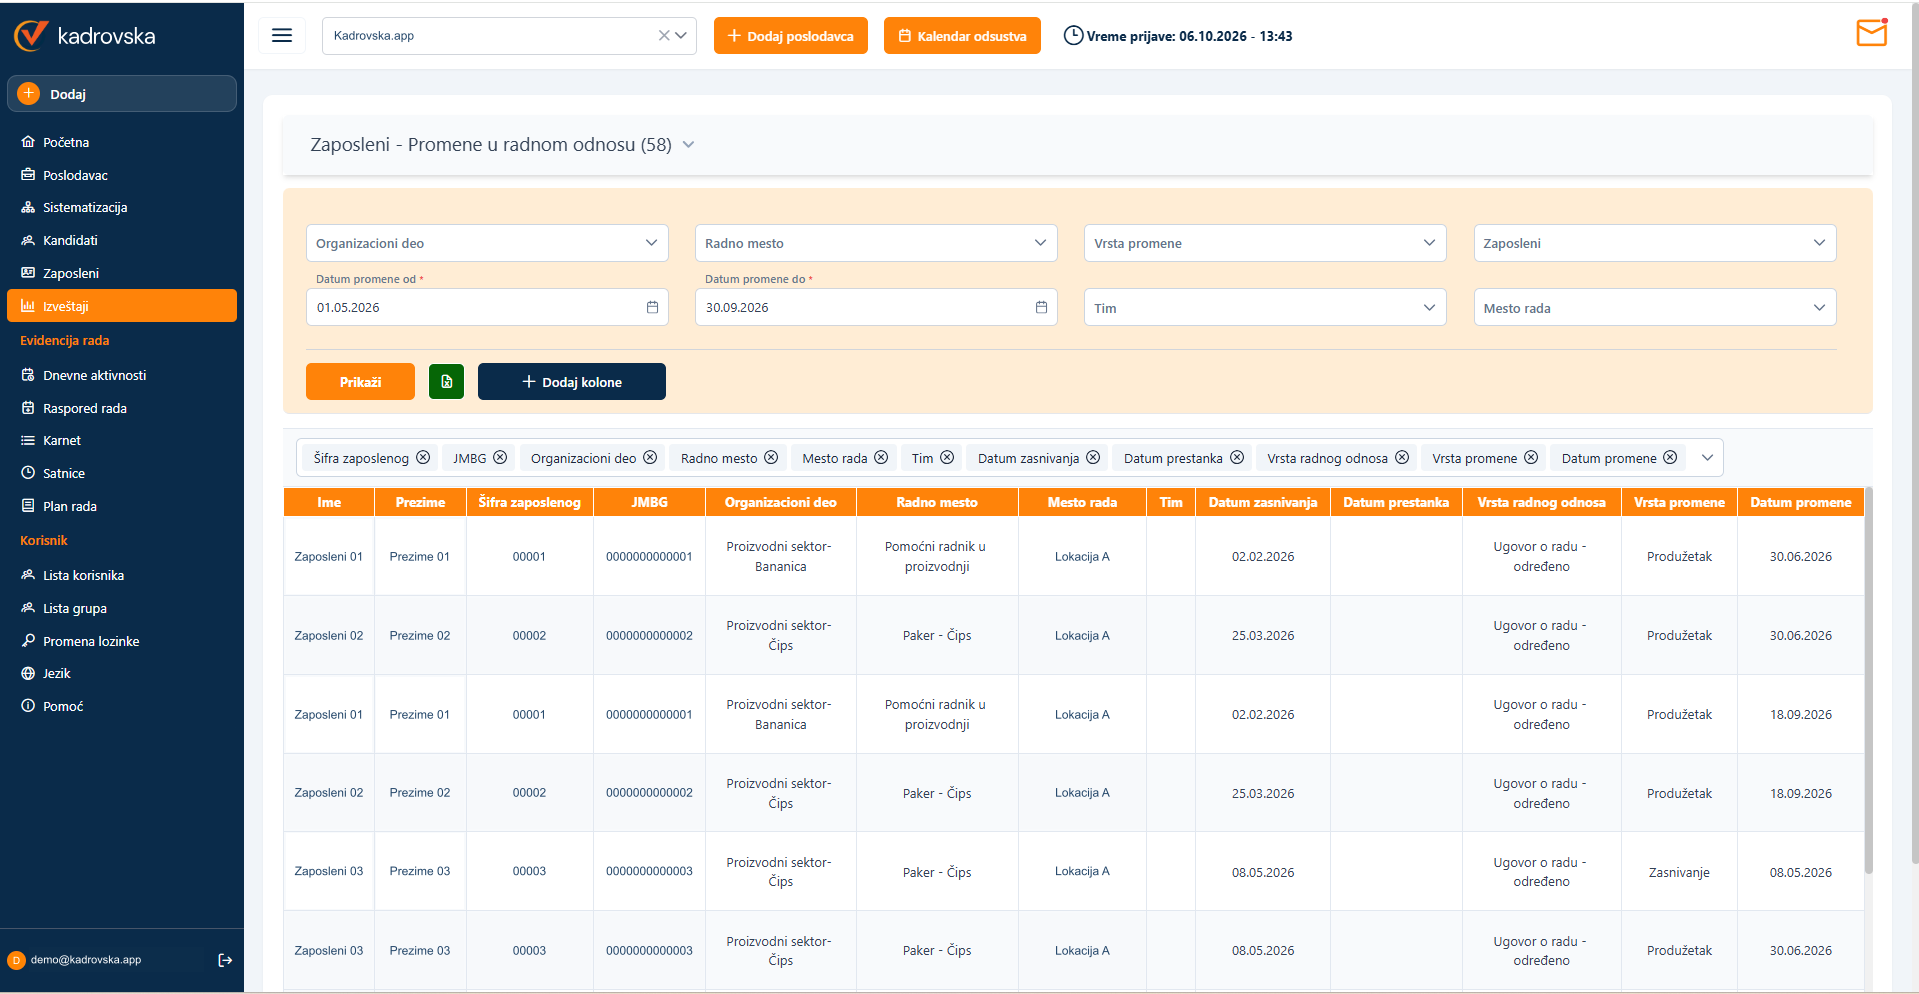Open Sistematizacija in sidebar
The width and height of the screenshot is (1919, 994).
(122, 207)
